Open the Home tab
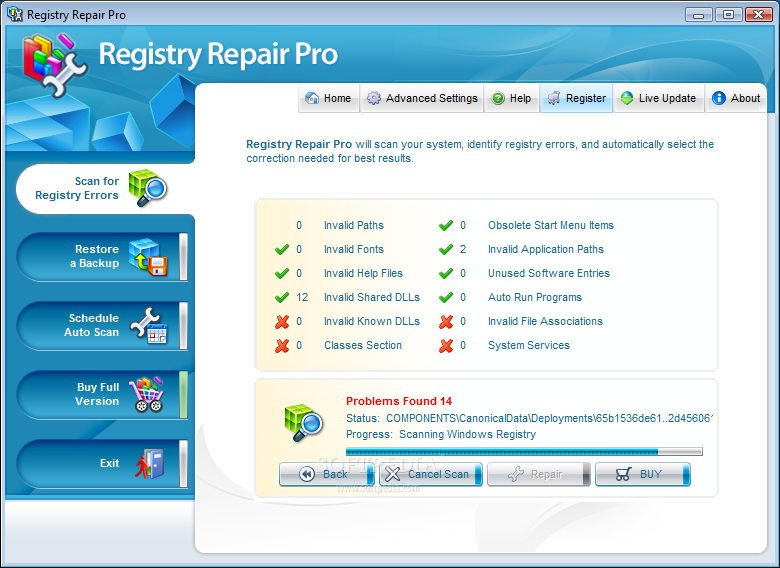This screenshot has height=568, width=780. [x=329, y=98]
